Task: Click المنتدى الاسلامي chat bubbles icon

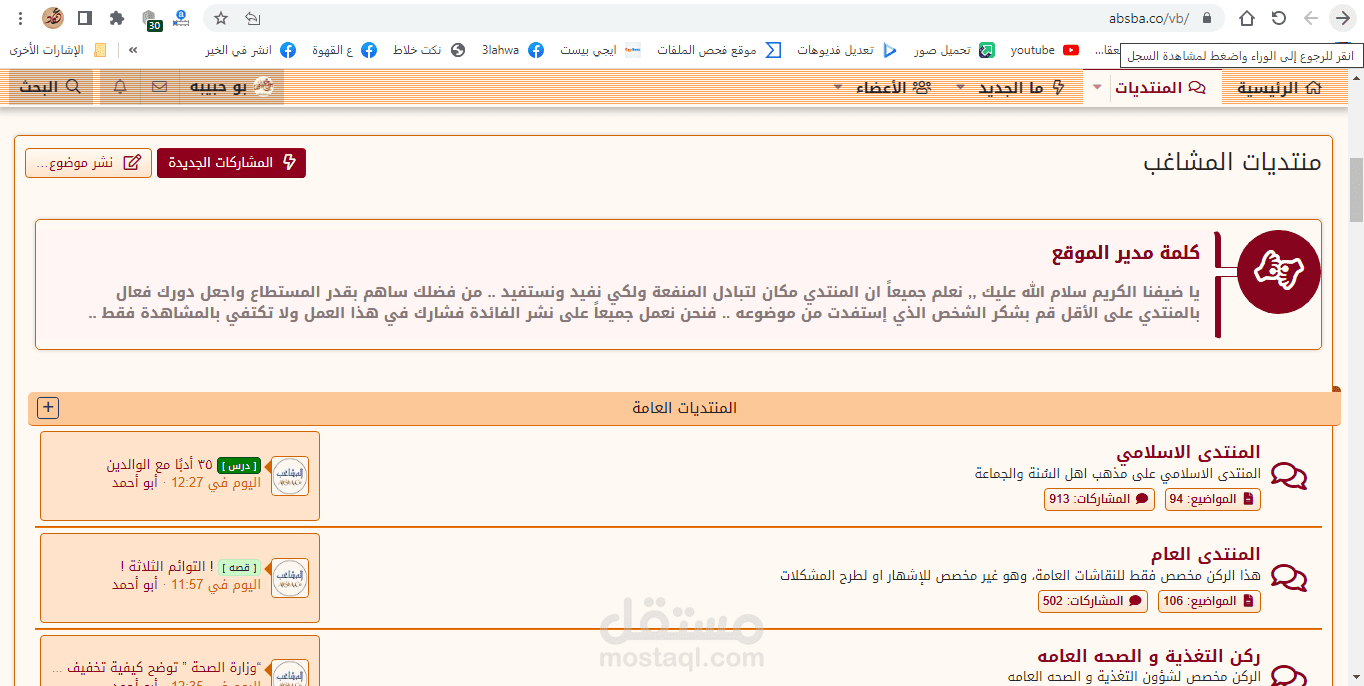Action: [x=1289, y=476]
